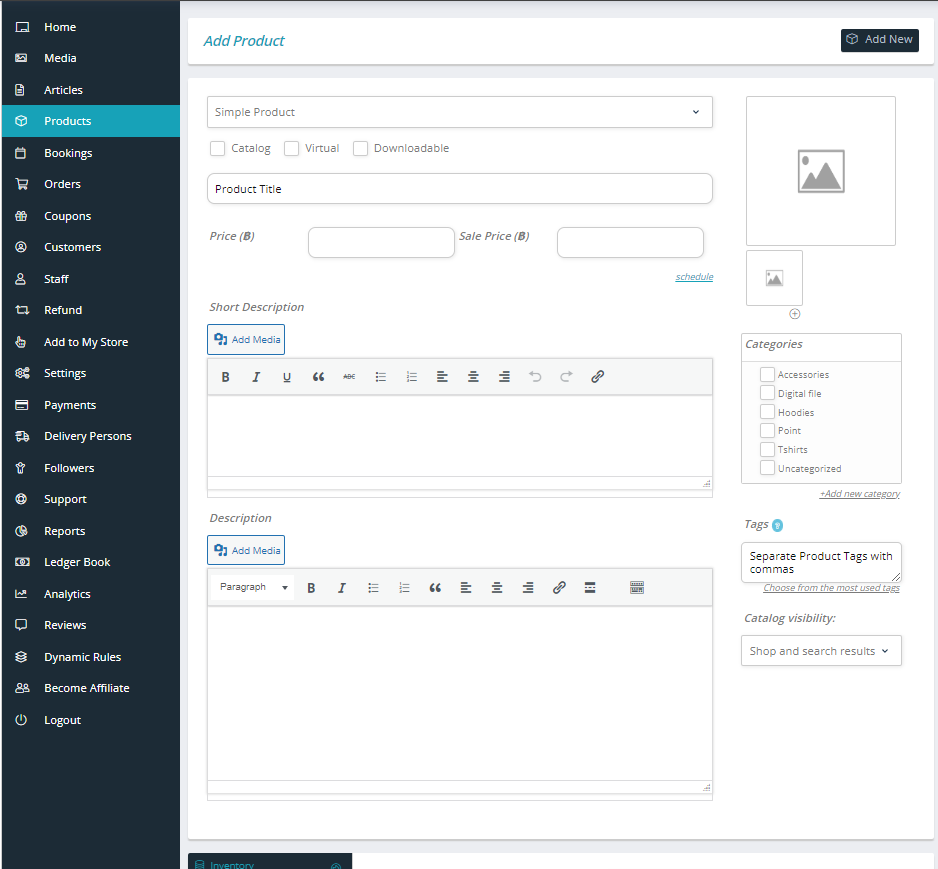Check the Downloadable option

361,149
